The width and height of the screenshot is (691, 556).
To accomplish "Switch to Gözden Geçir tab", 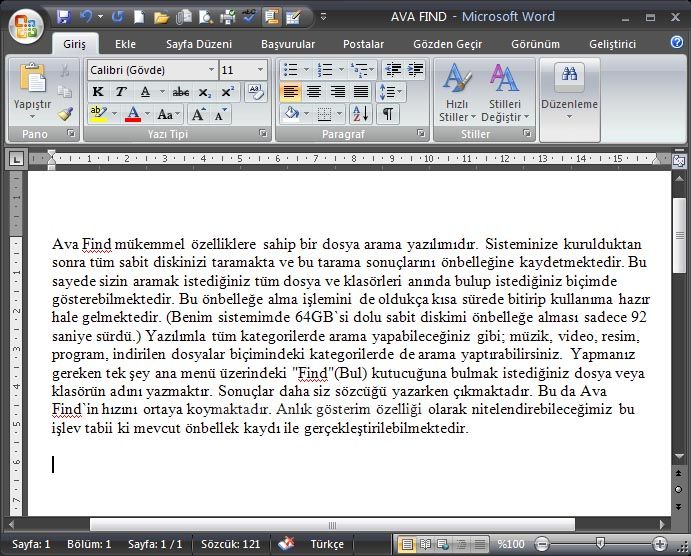I will pos(447,44).
